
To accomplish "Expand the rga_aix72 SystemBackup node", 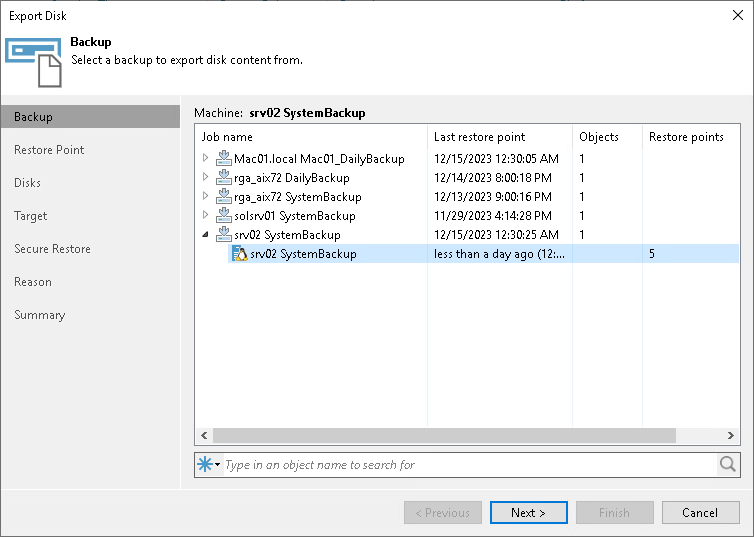I will point(205,196).
